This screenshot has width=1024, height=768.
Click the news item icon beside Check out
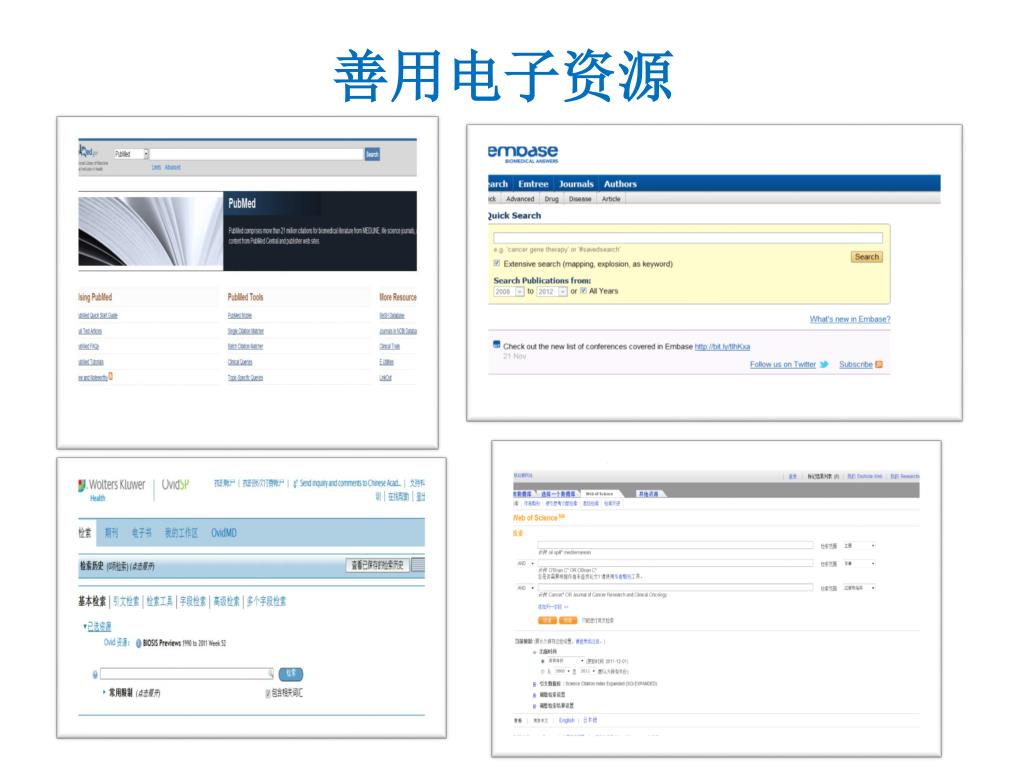point(496,345)
